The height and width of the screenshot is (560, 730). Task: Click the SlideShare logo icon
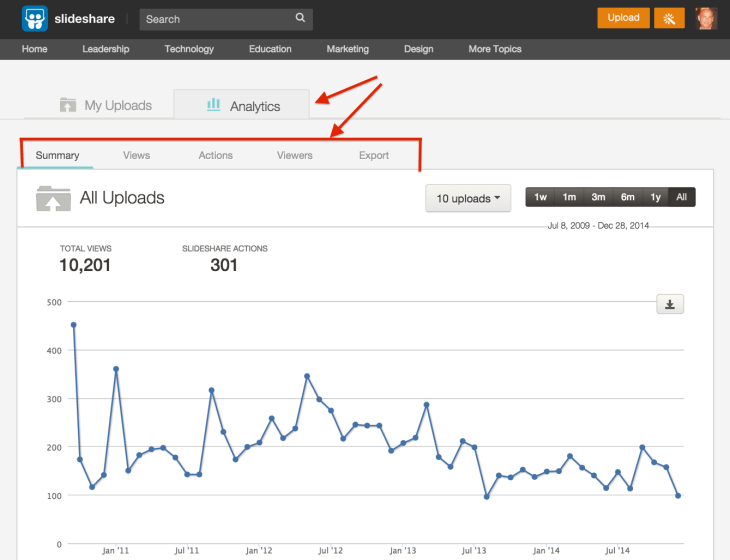click(x=35, y=18)
